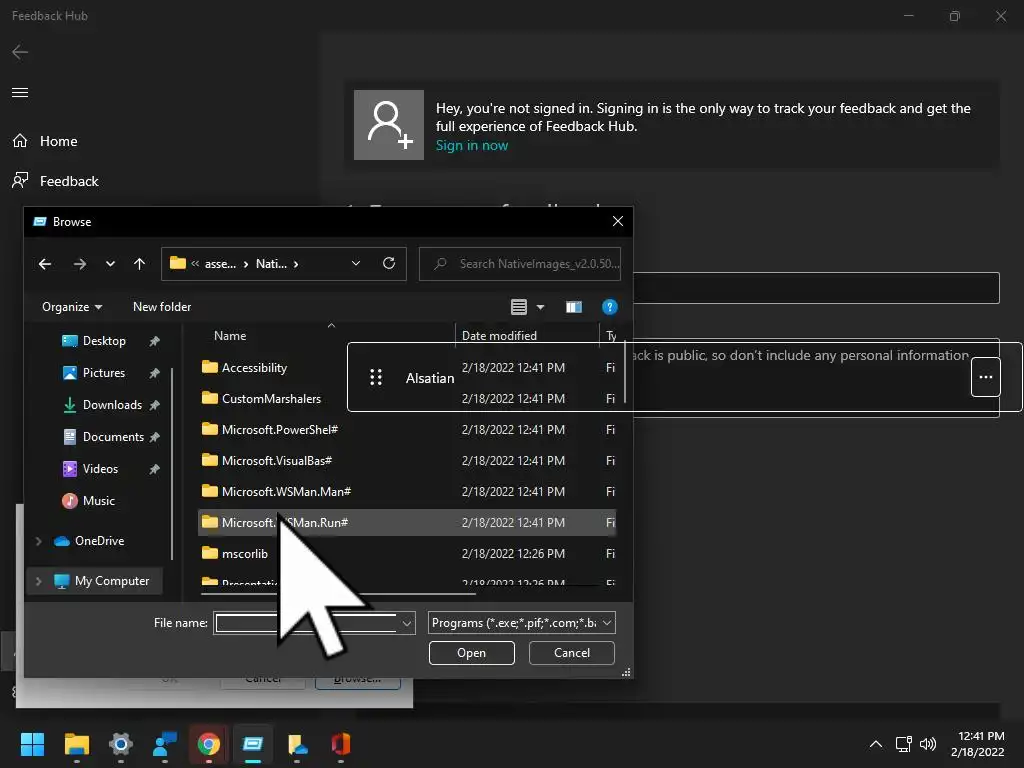Open Feedback Hub taskbar icon
The height and width of the screenshot is (768, 1024).
(x=165, y=744)
